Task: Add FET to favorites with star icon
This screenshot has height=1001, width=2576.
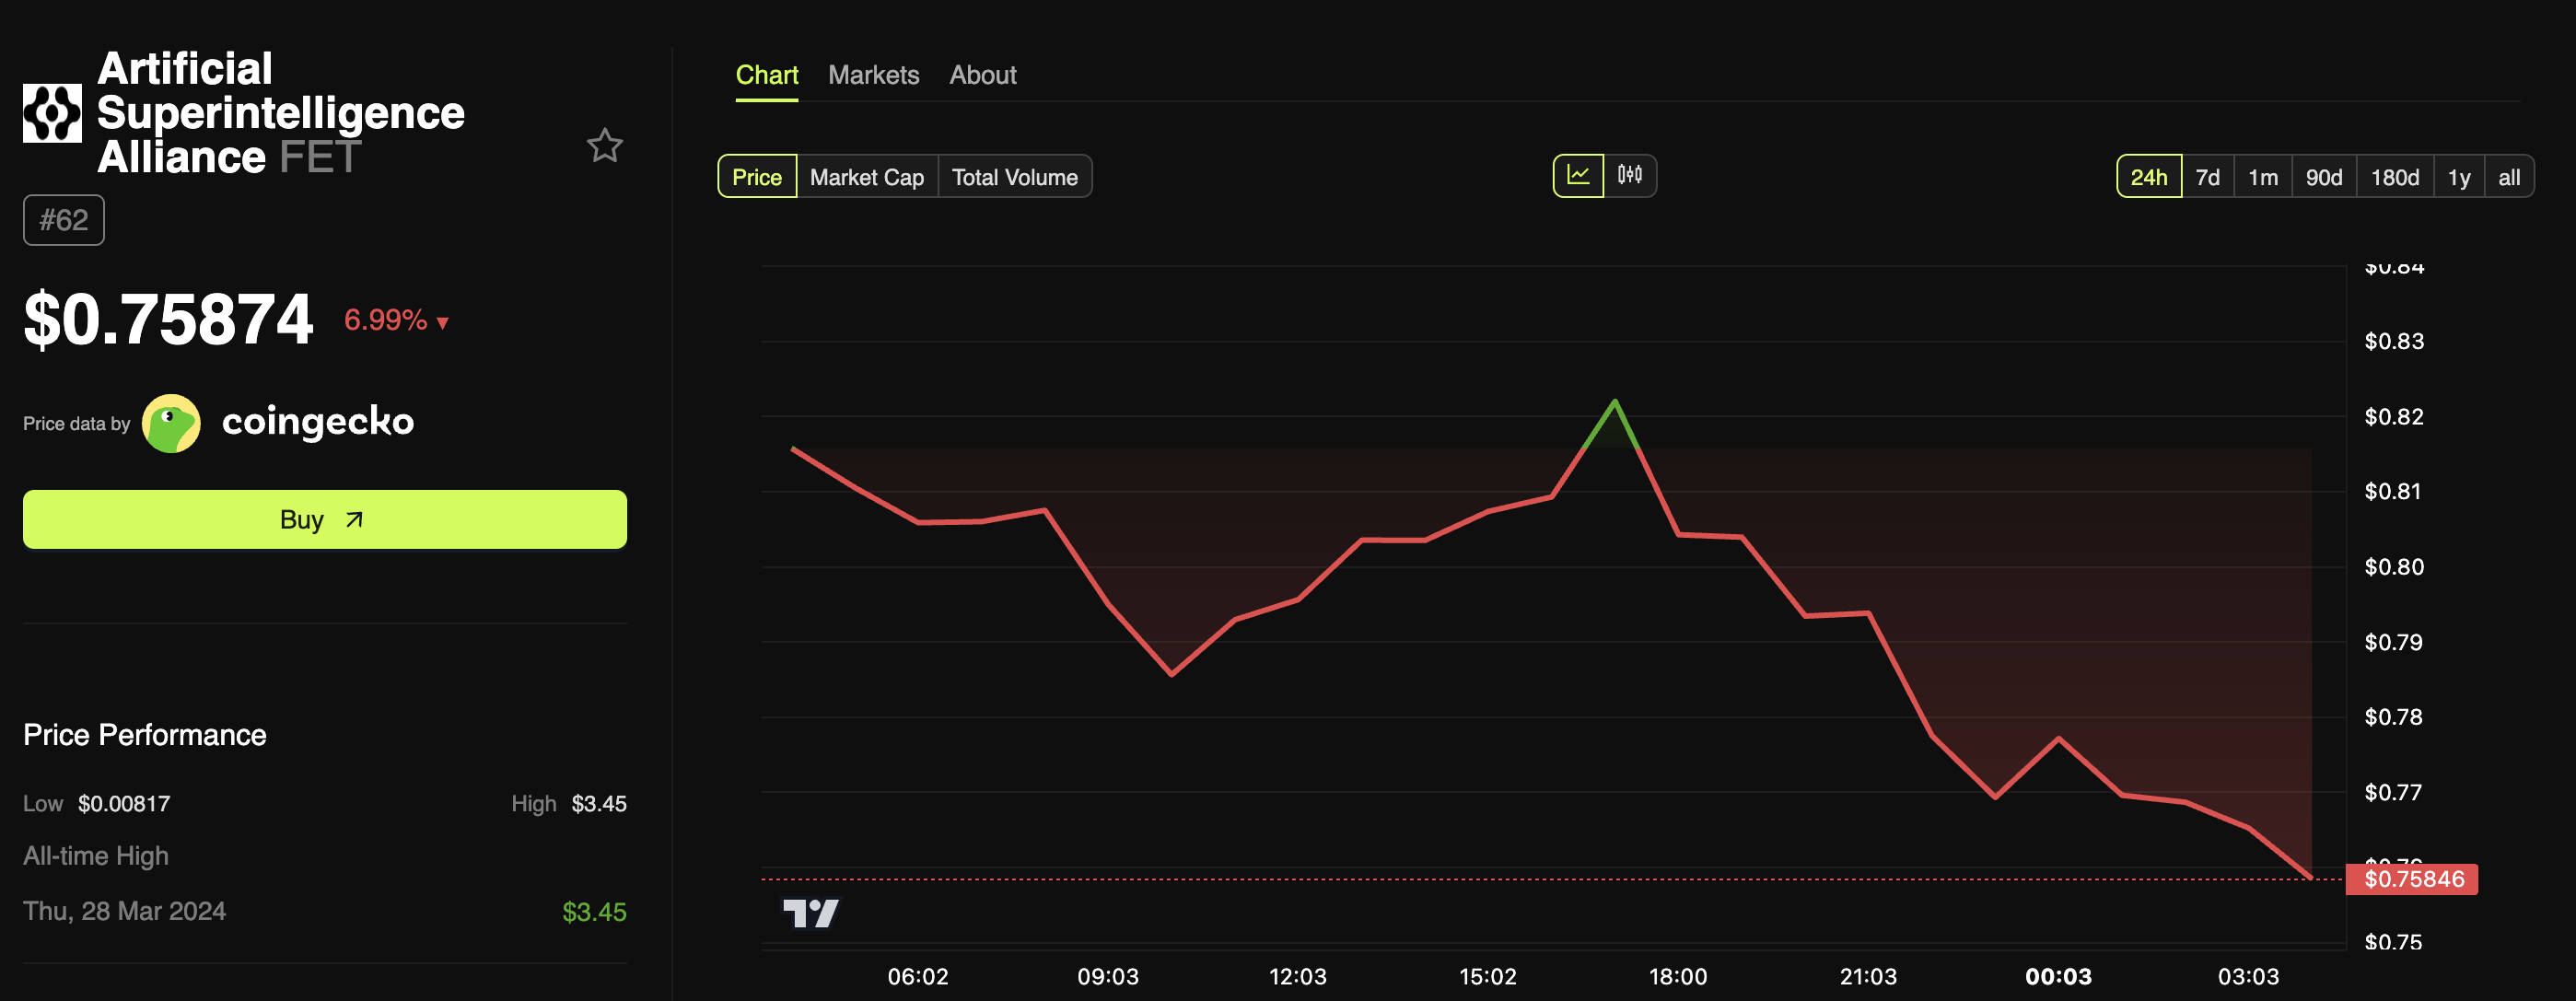Action: 604,146
